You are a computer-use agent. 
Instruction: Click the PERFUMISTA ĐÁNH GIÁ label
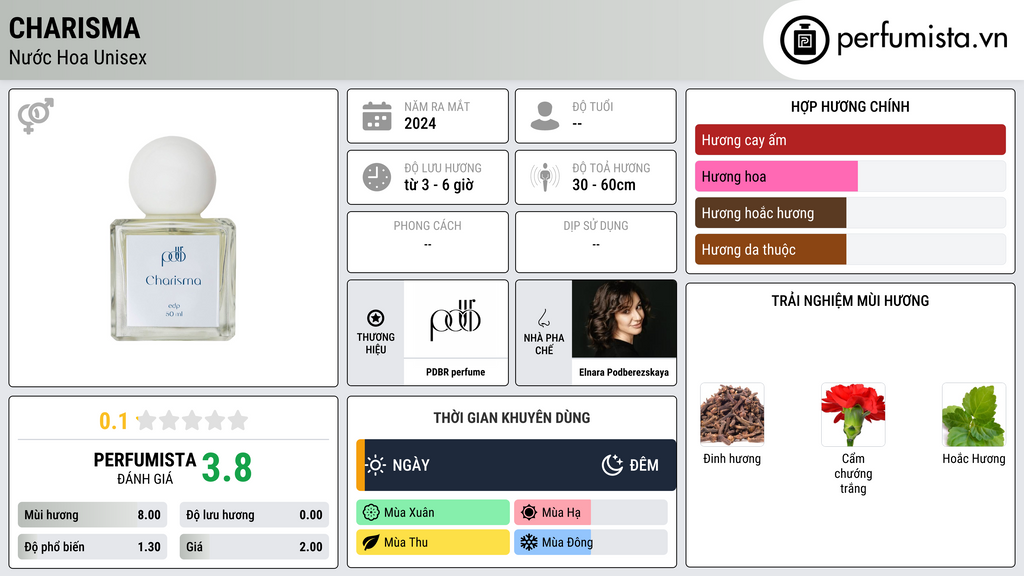click(145, 469)
